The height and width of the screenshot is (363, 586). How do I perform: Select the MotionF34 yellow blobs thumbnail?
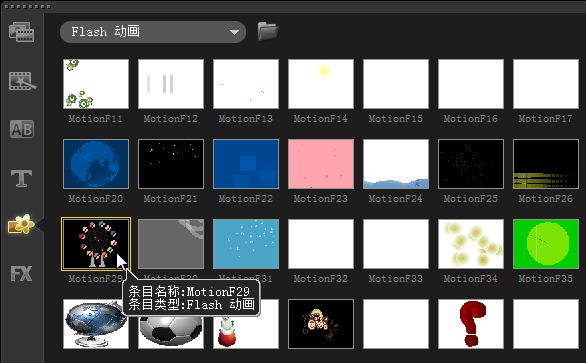pos(471,244)
